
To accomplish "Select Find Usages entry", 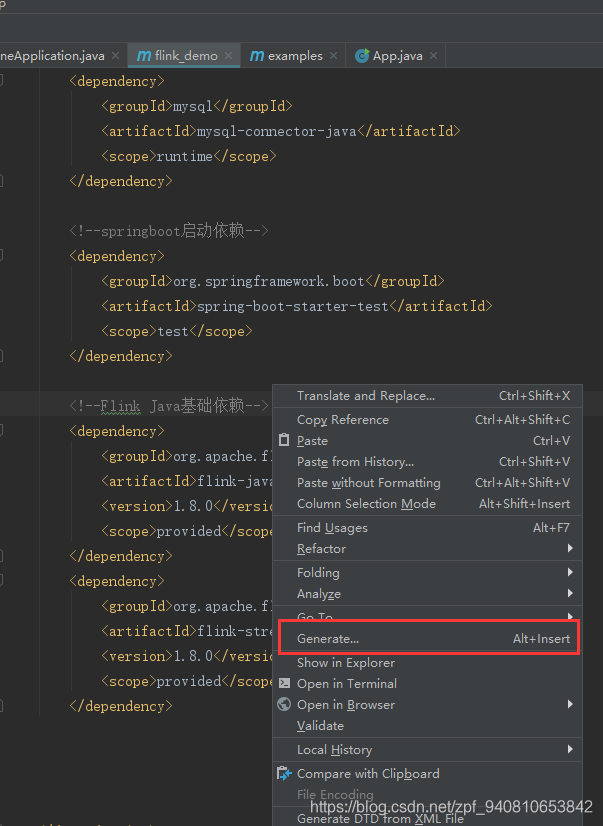I will coord(427,528).
